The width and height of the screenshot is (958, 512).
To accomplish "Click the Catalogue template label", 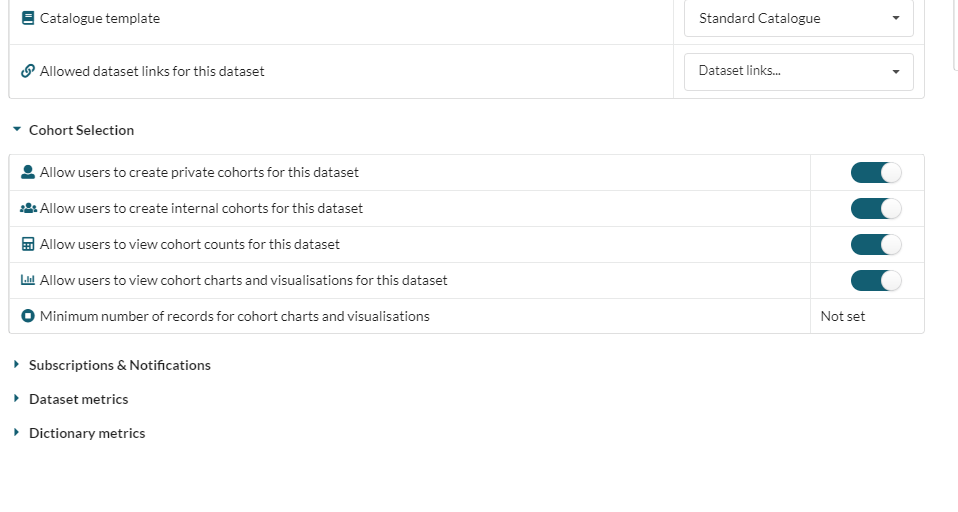I will coord(99,18).
